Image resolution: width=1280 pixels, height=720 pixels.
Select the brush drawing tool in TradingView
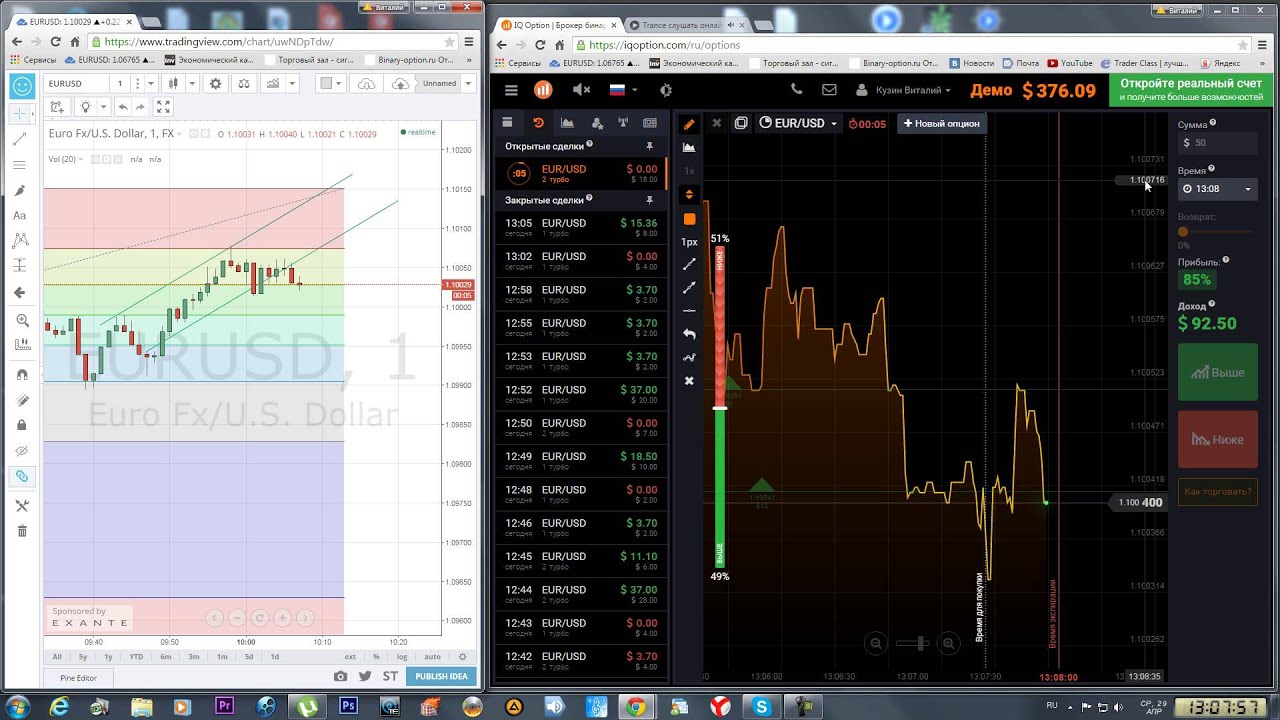pyautogui.click(x=21, y=190)
